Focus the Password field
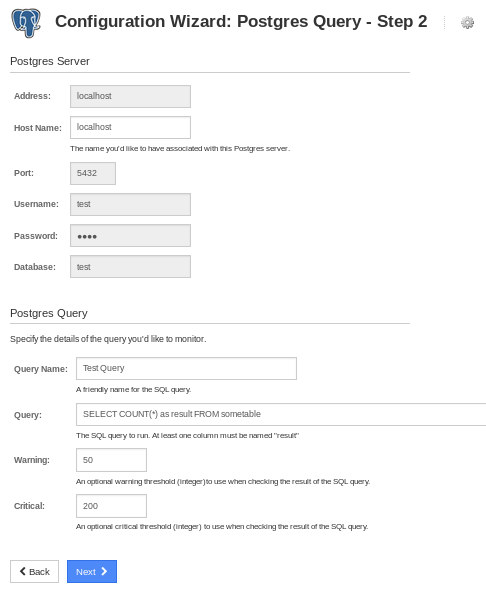Screen dimensions: 486x608 [x=130, y=235]
